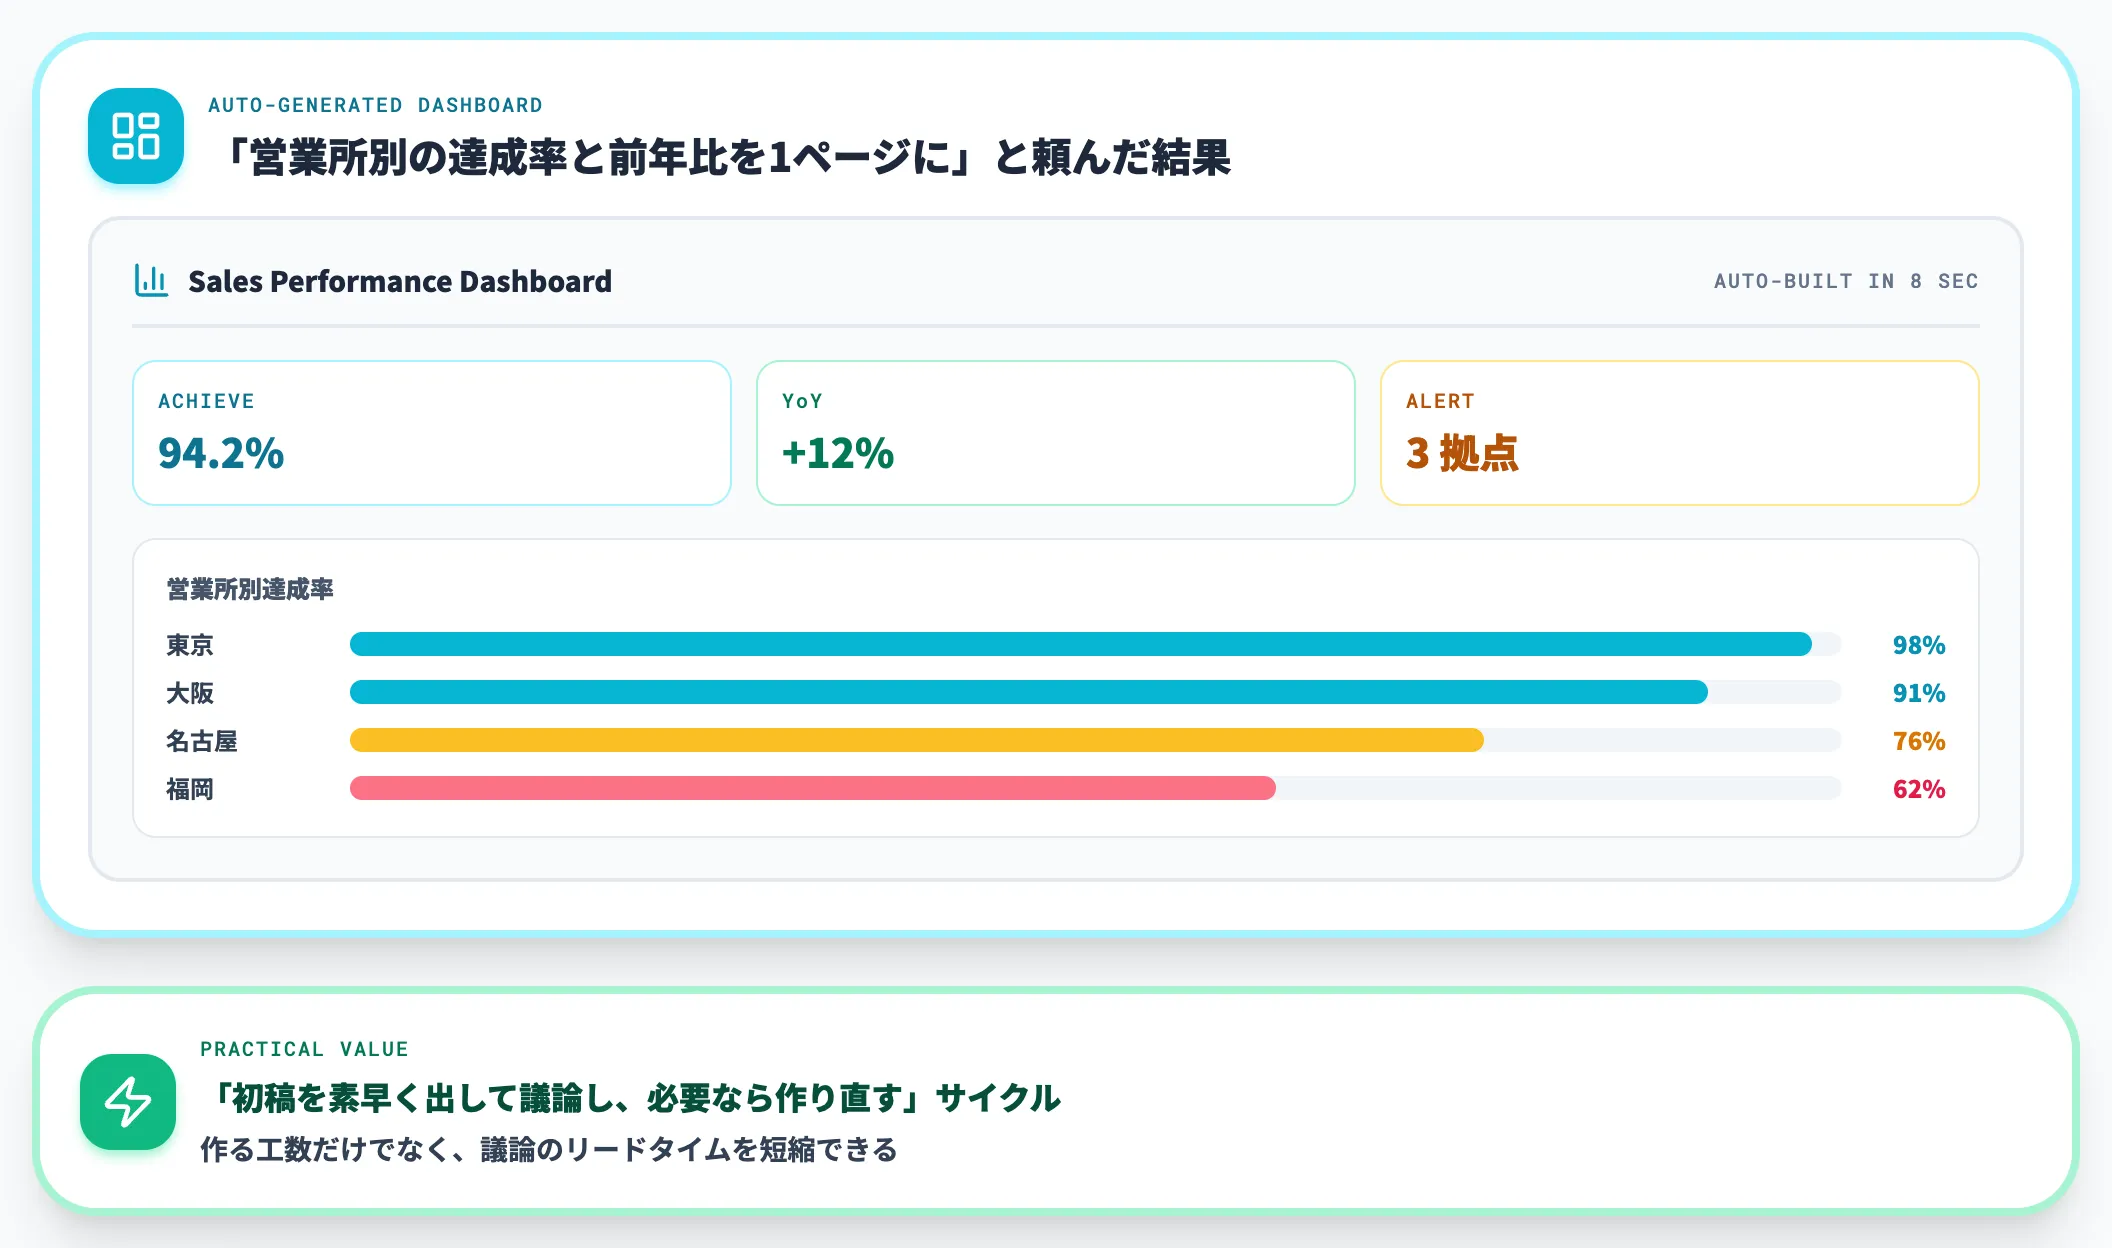
Task: Click the 76% value
Action: pos(1919,741)
